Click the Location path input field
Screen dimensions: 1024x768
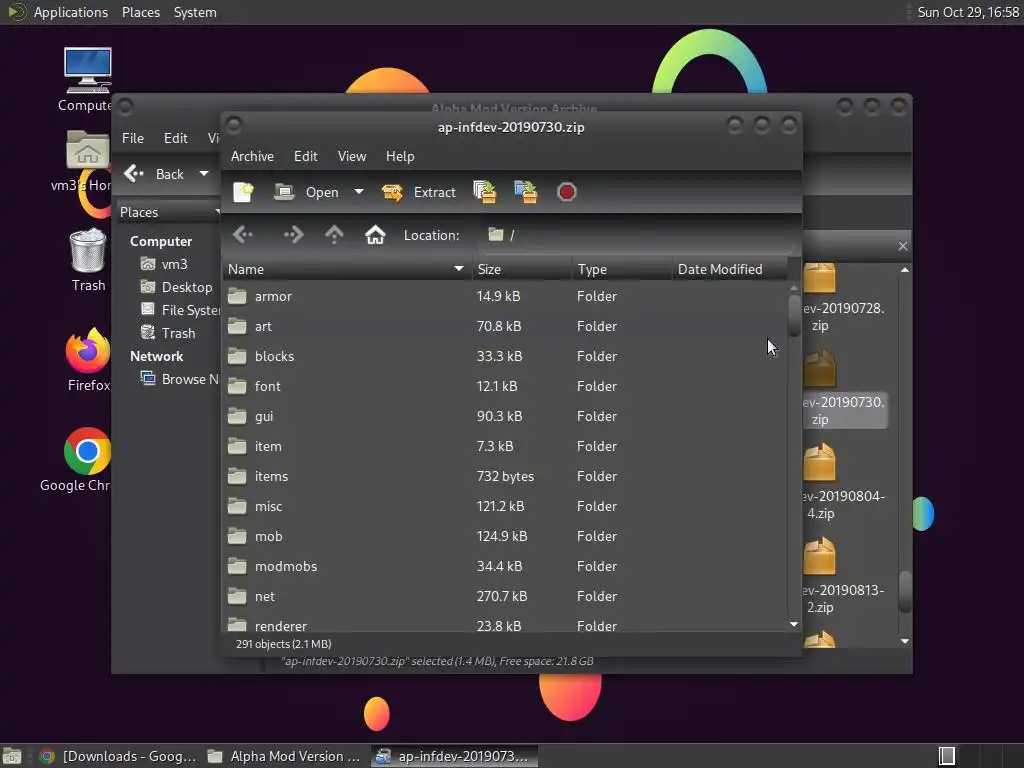(x=637, y=235)
